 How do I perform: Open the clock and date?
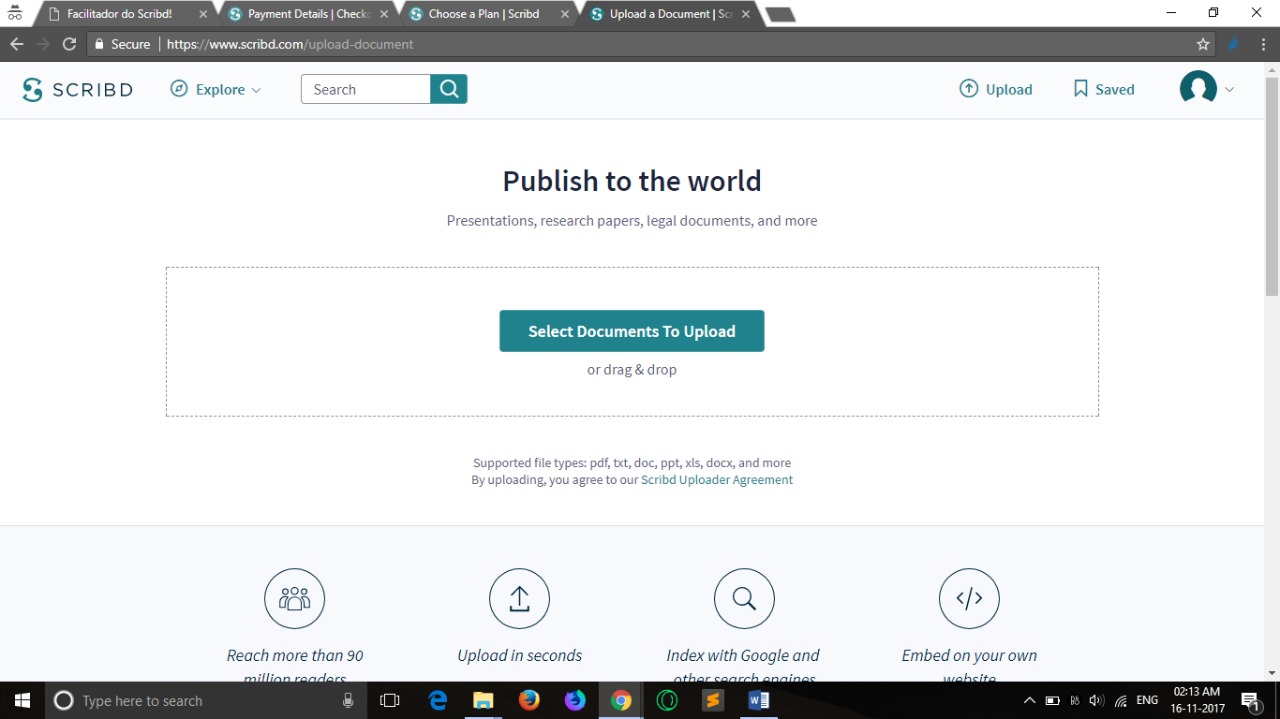pyautogui.click(x=1197, y=700)
